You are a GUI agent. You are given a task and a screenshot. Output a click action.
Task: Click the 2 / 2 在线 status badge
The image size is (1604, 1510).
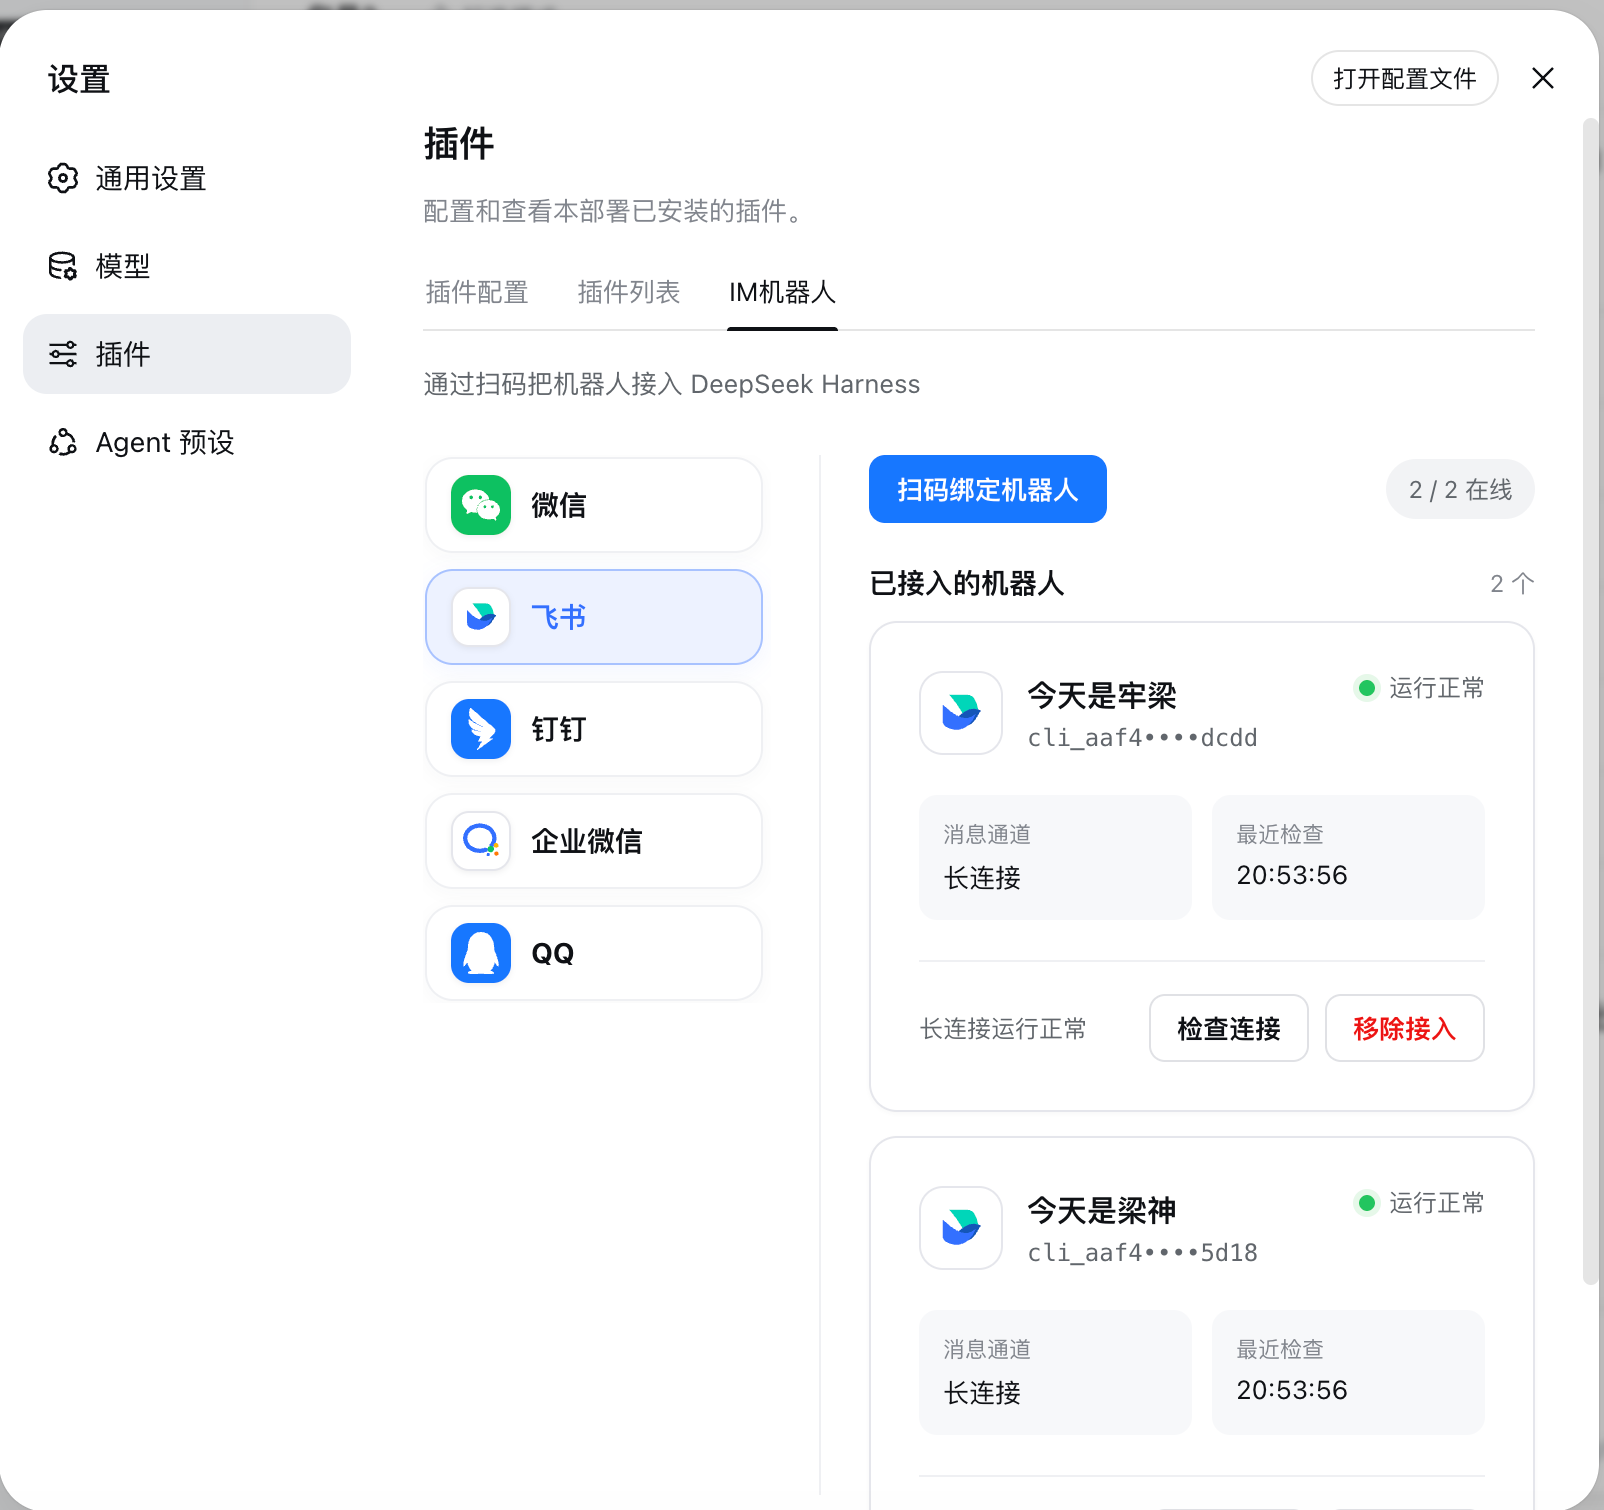[x=1460, y=489]
